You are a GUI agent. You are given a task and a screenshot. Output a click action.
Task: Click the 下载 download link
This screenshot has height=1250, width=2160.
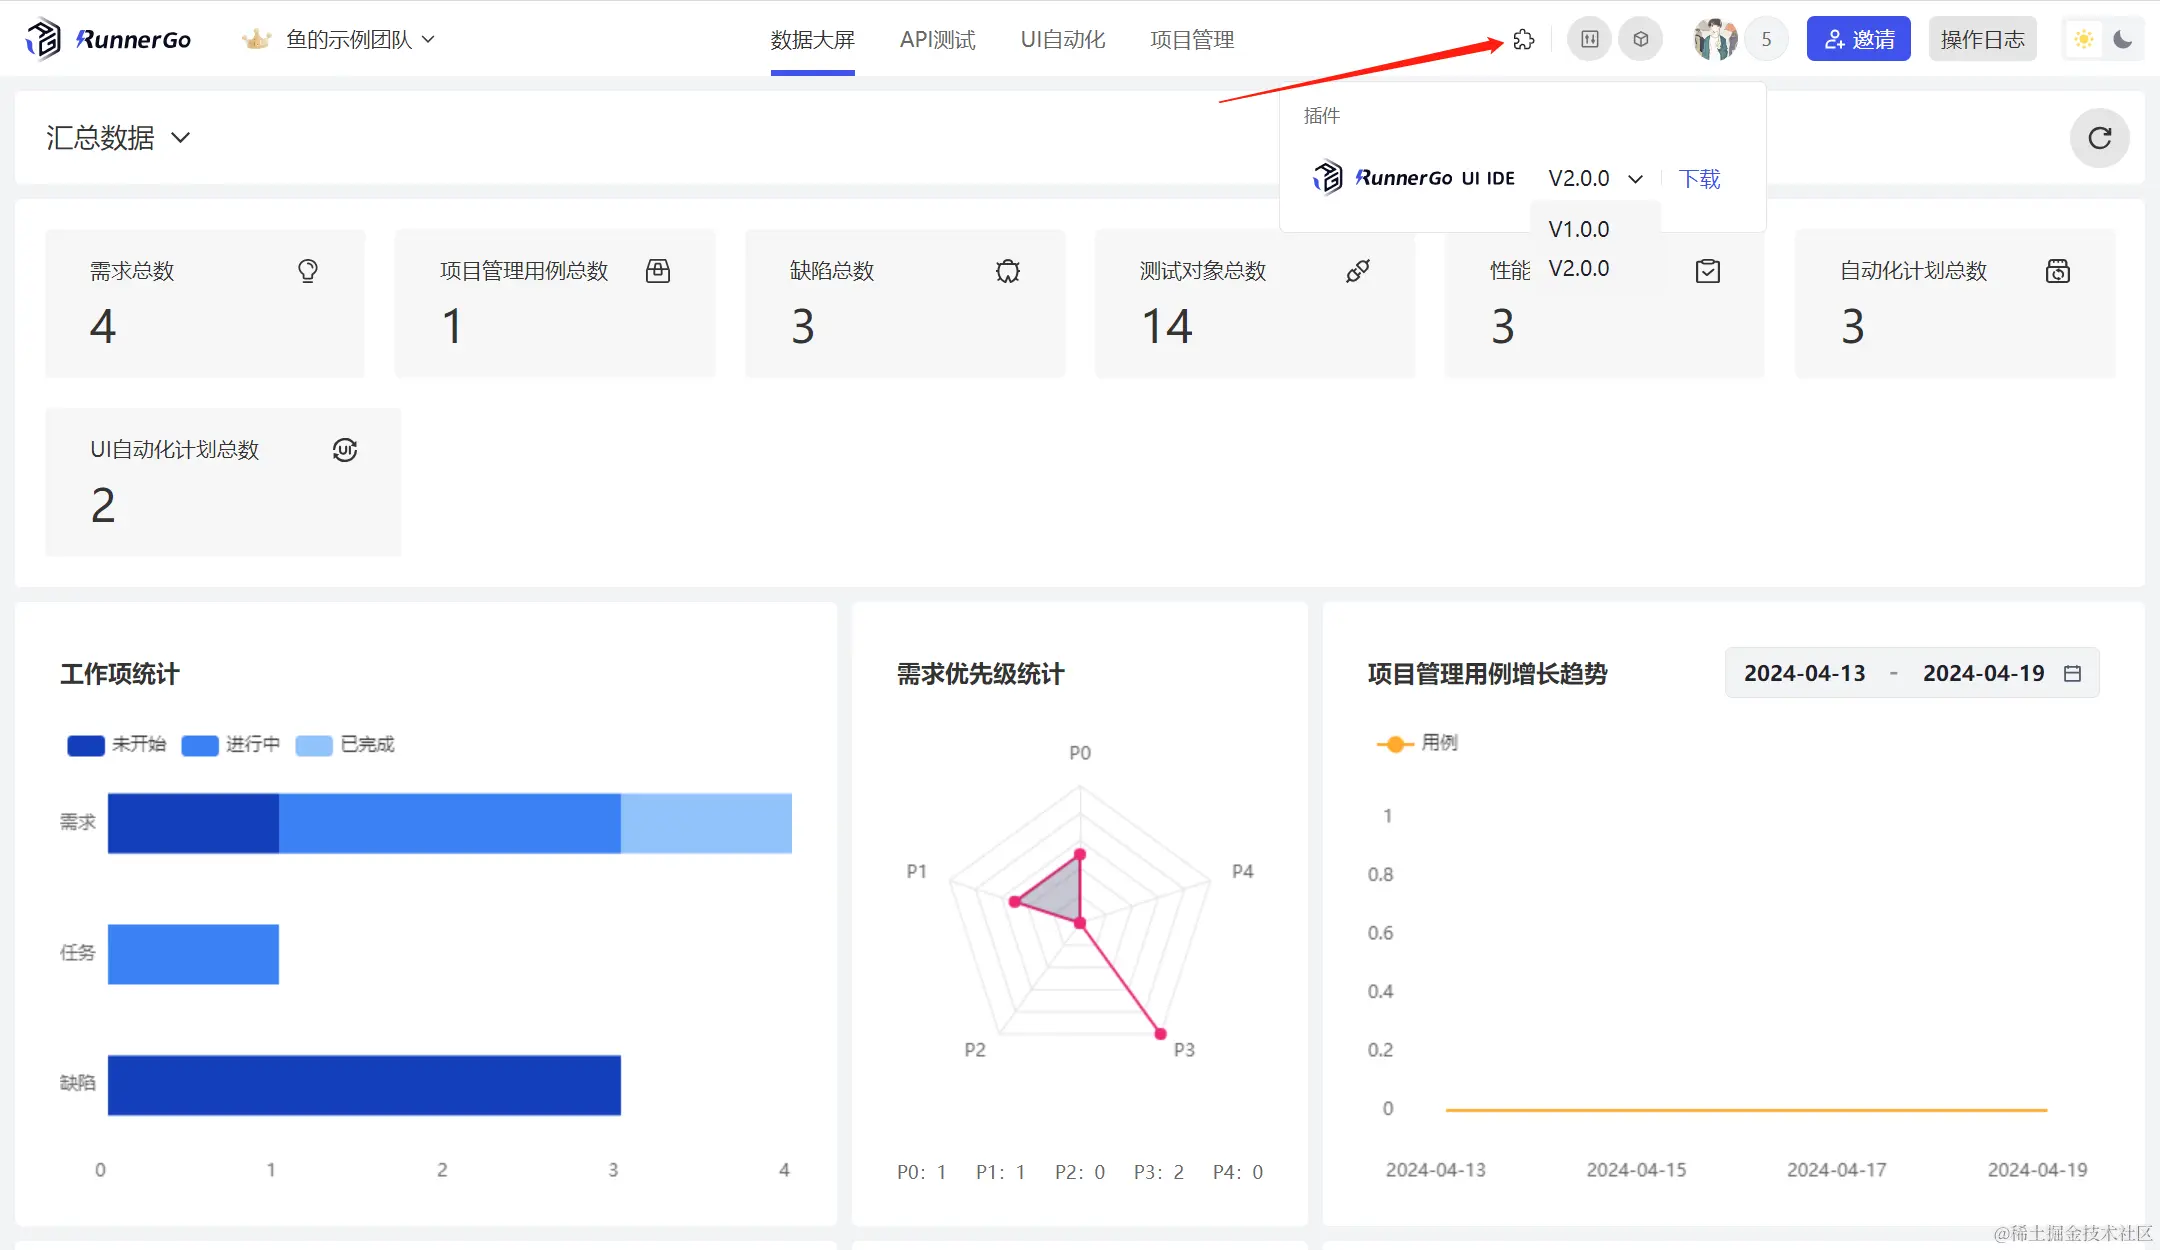[x=1699, y=179]
